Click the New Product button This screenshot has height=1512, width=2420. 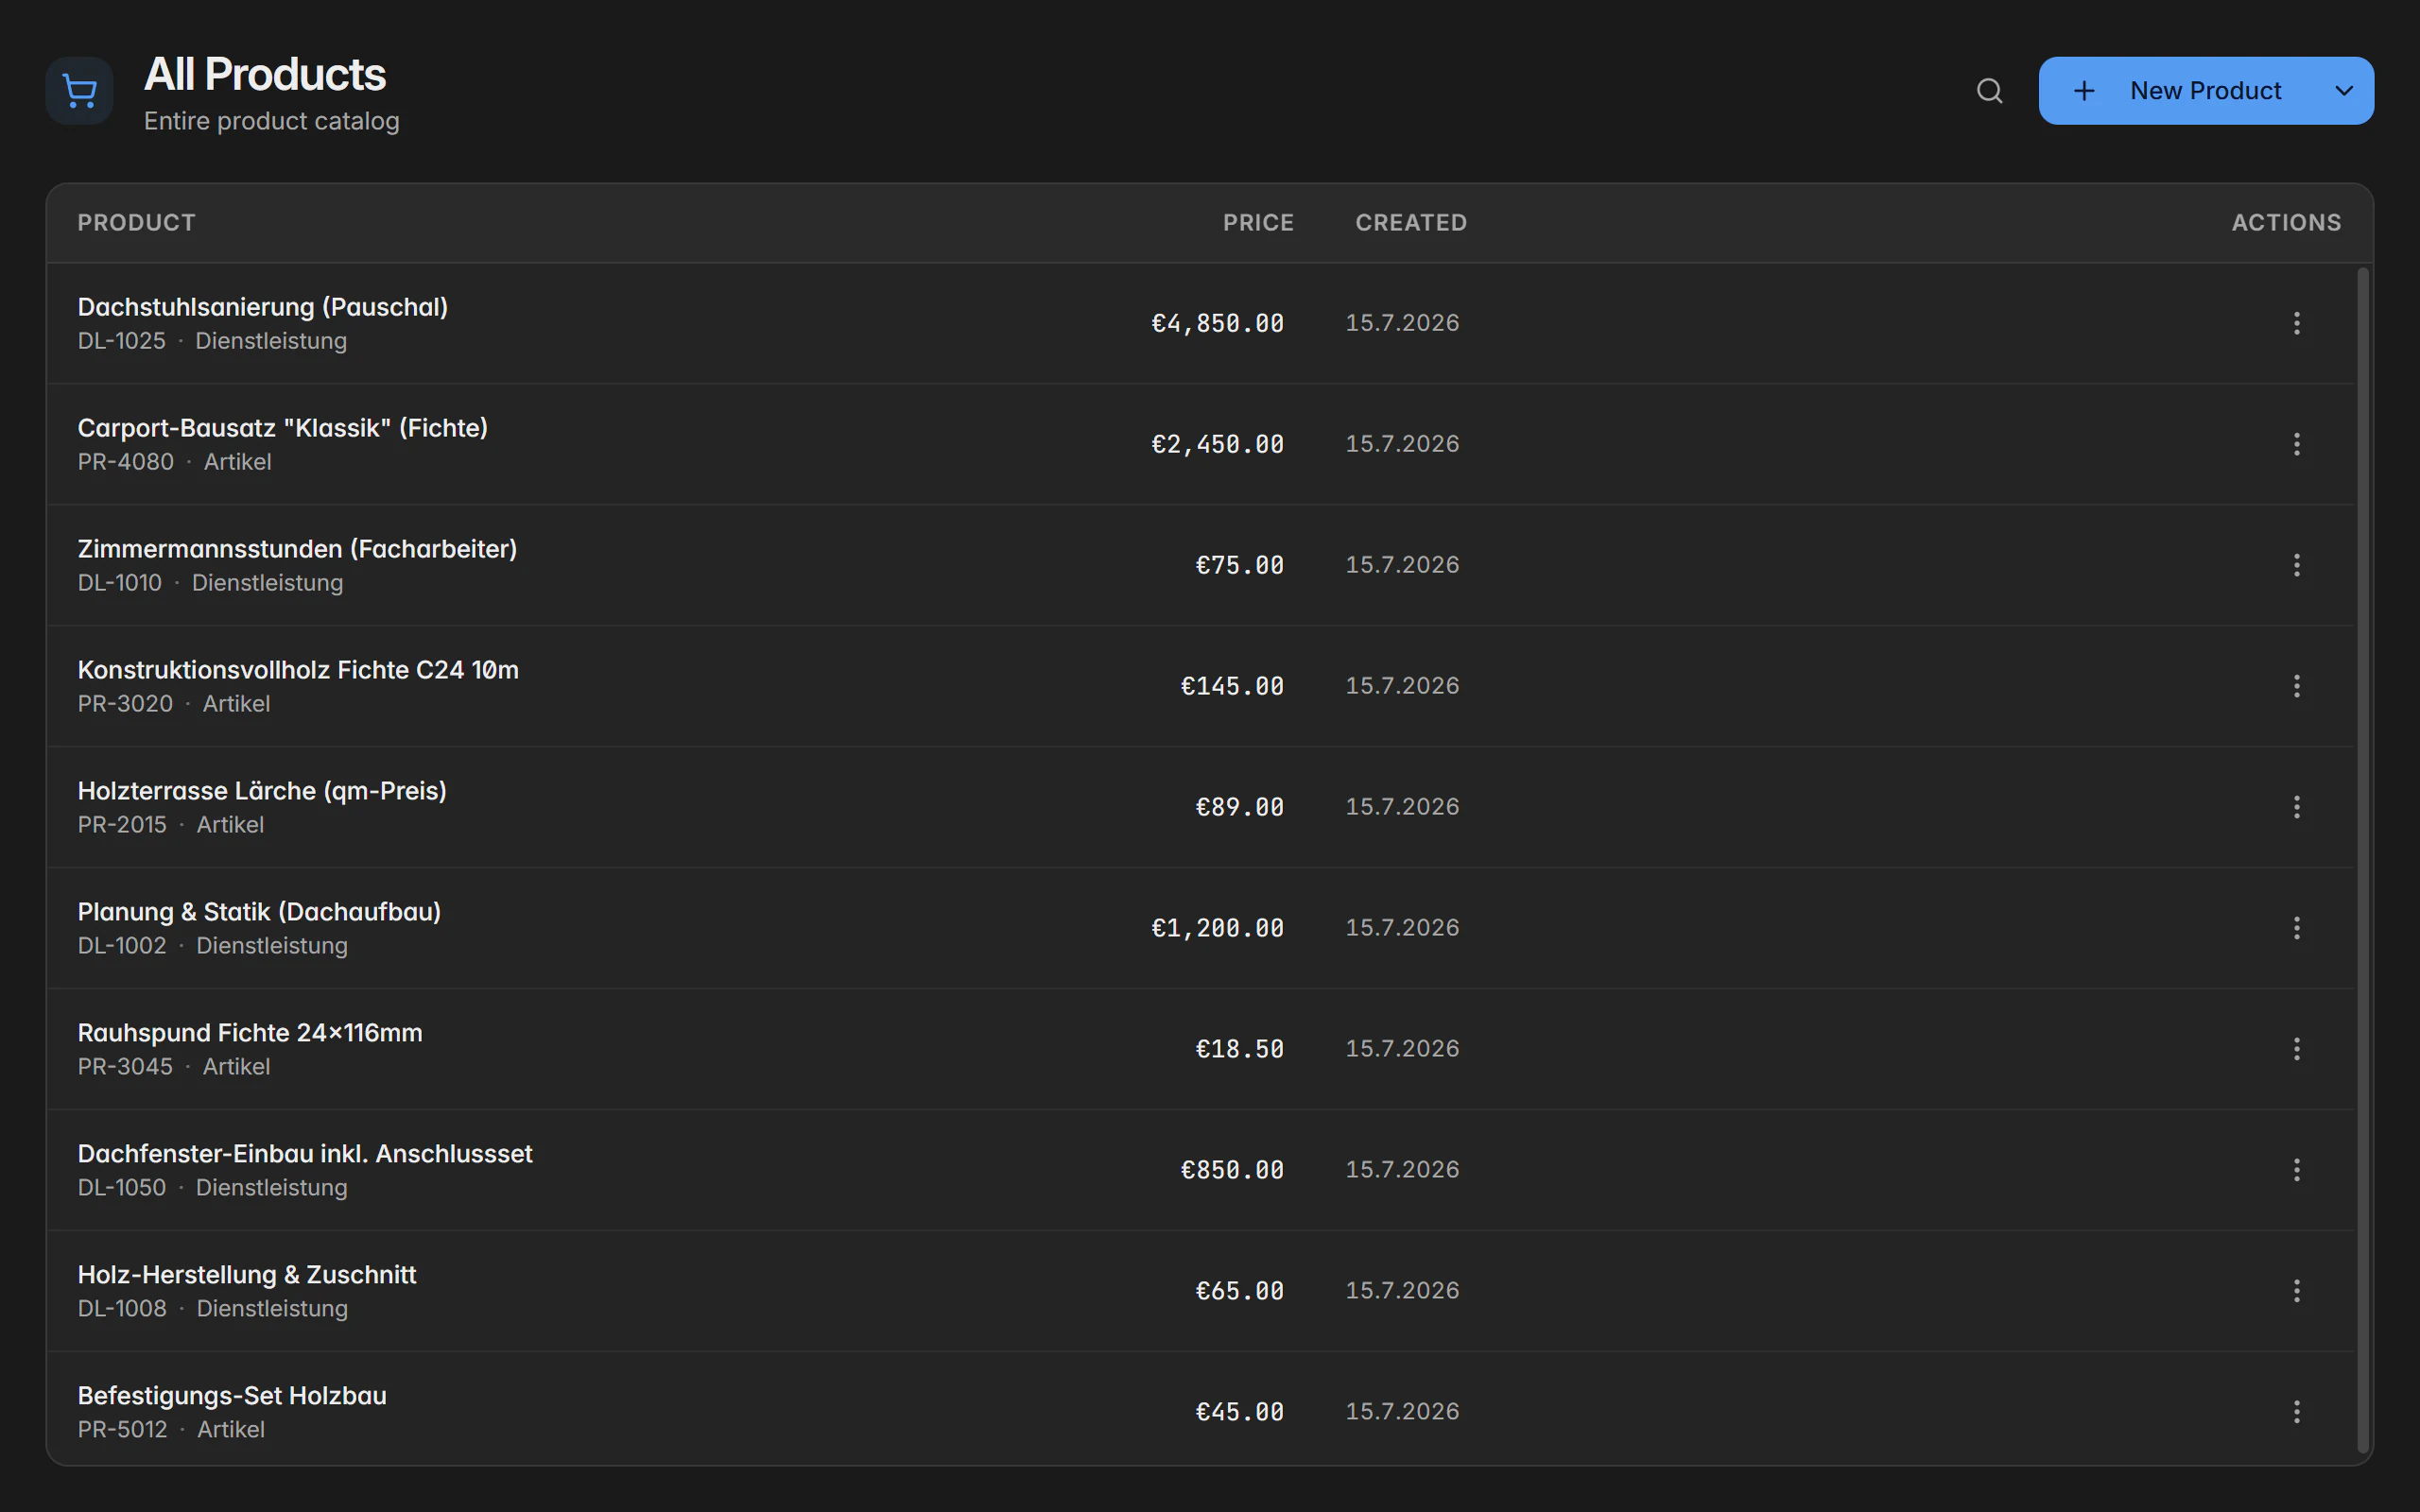click(2177, 91)
